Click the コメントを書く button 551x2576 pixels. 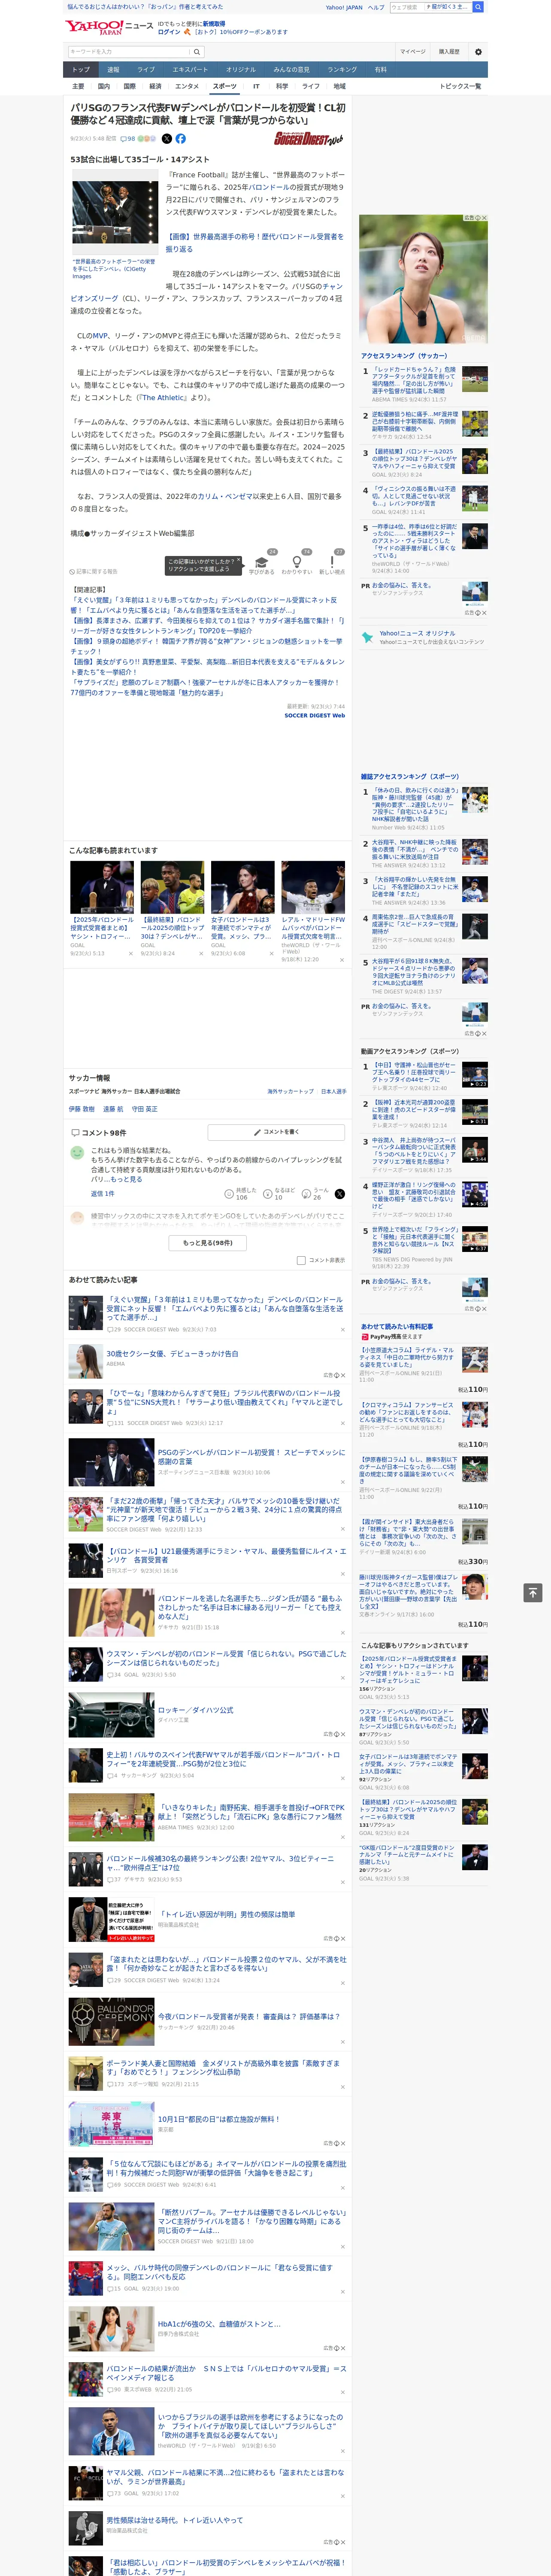276,1132
